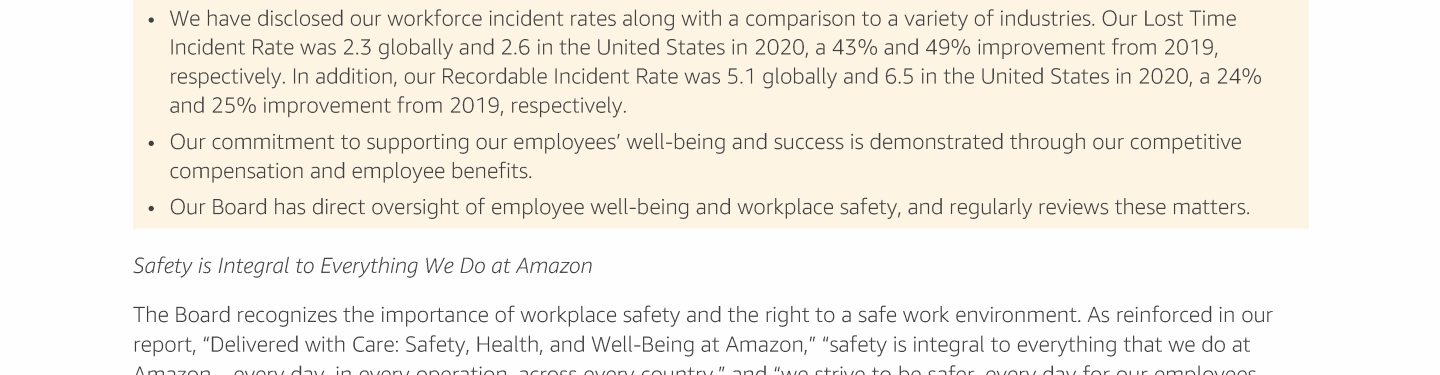
Task: Click the first bullet about workforce incident rates
Action: [715, 62]
